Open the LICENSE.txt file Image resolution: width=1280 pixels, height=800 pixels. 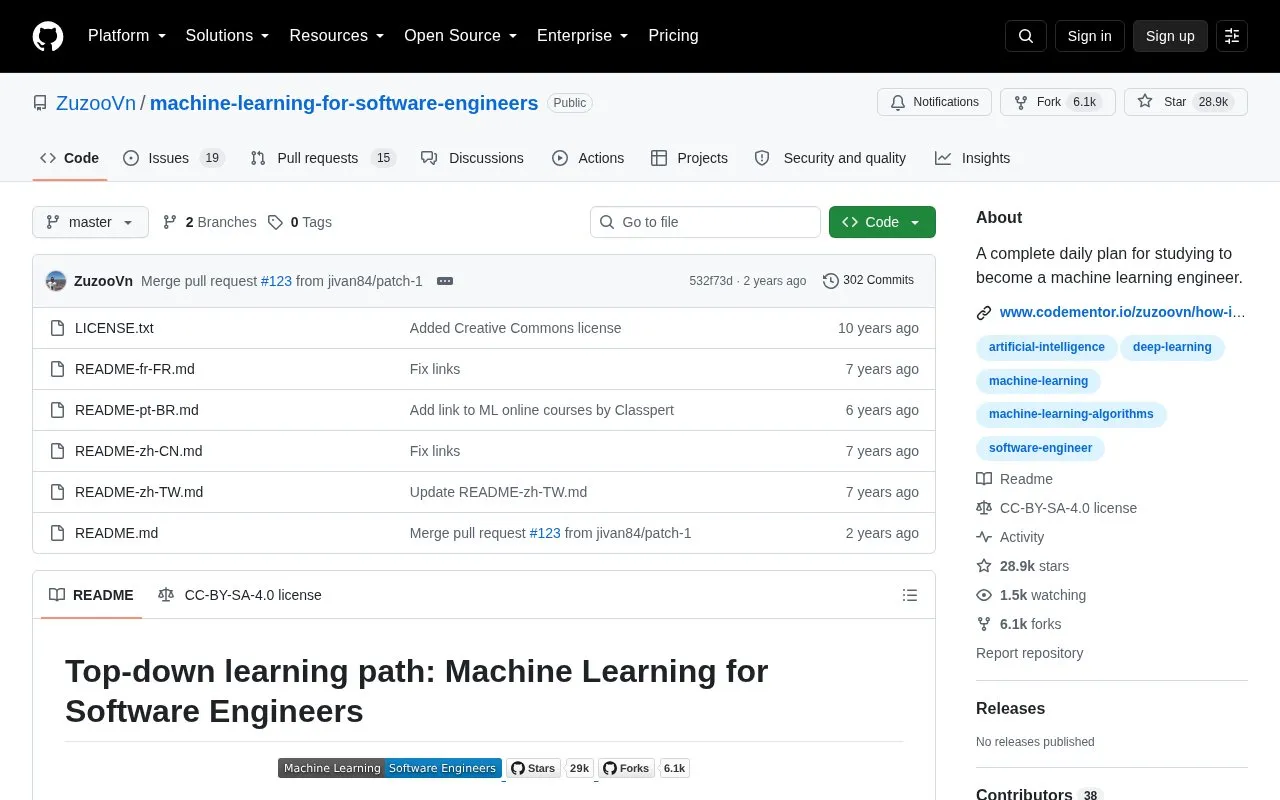click(x=114, y=328)
